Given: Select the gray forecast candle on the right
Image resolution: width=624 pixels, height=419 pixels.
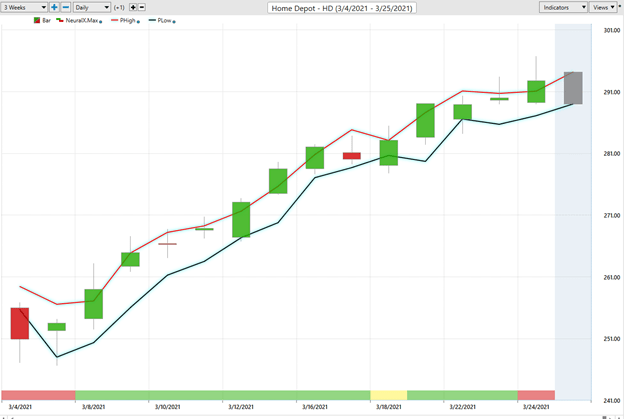Looking at the screenshot, I should tap(573, 88).
